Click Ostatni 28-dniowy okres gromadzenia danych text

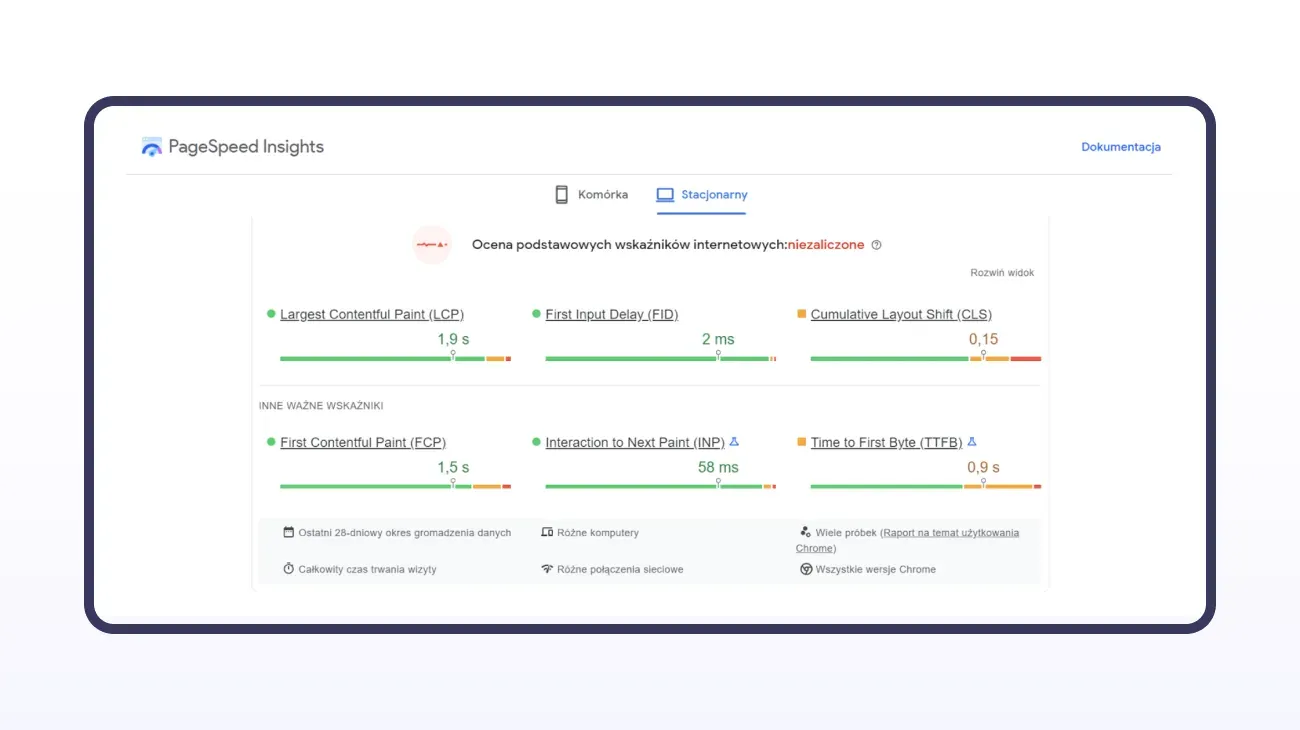405,533
